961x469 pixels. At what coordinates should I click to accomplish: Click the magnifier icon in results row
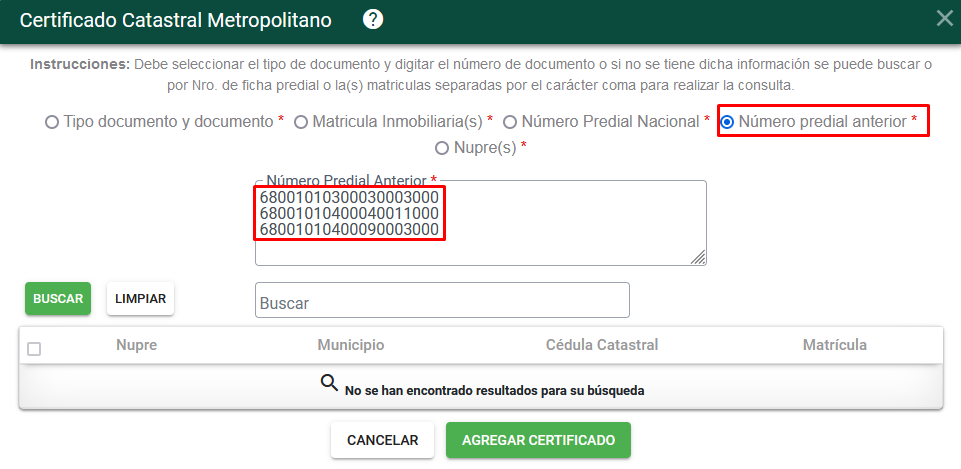click(x=329, y=383)
